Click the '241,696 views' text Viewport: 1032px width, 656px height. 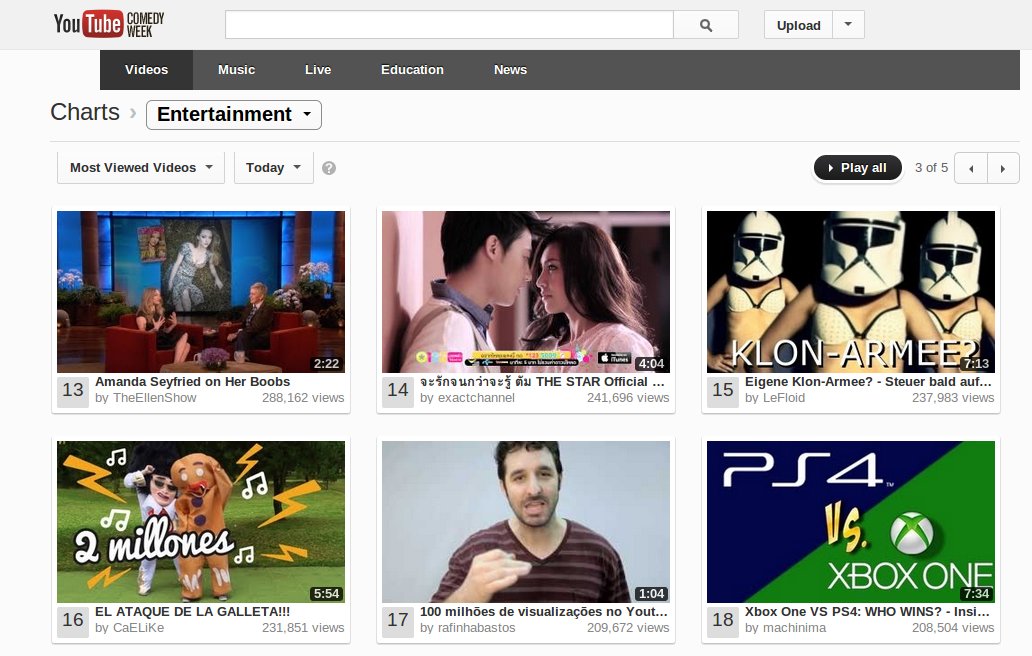pos(628,398)
